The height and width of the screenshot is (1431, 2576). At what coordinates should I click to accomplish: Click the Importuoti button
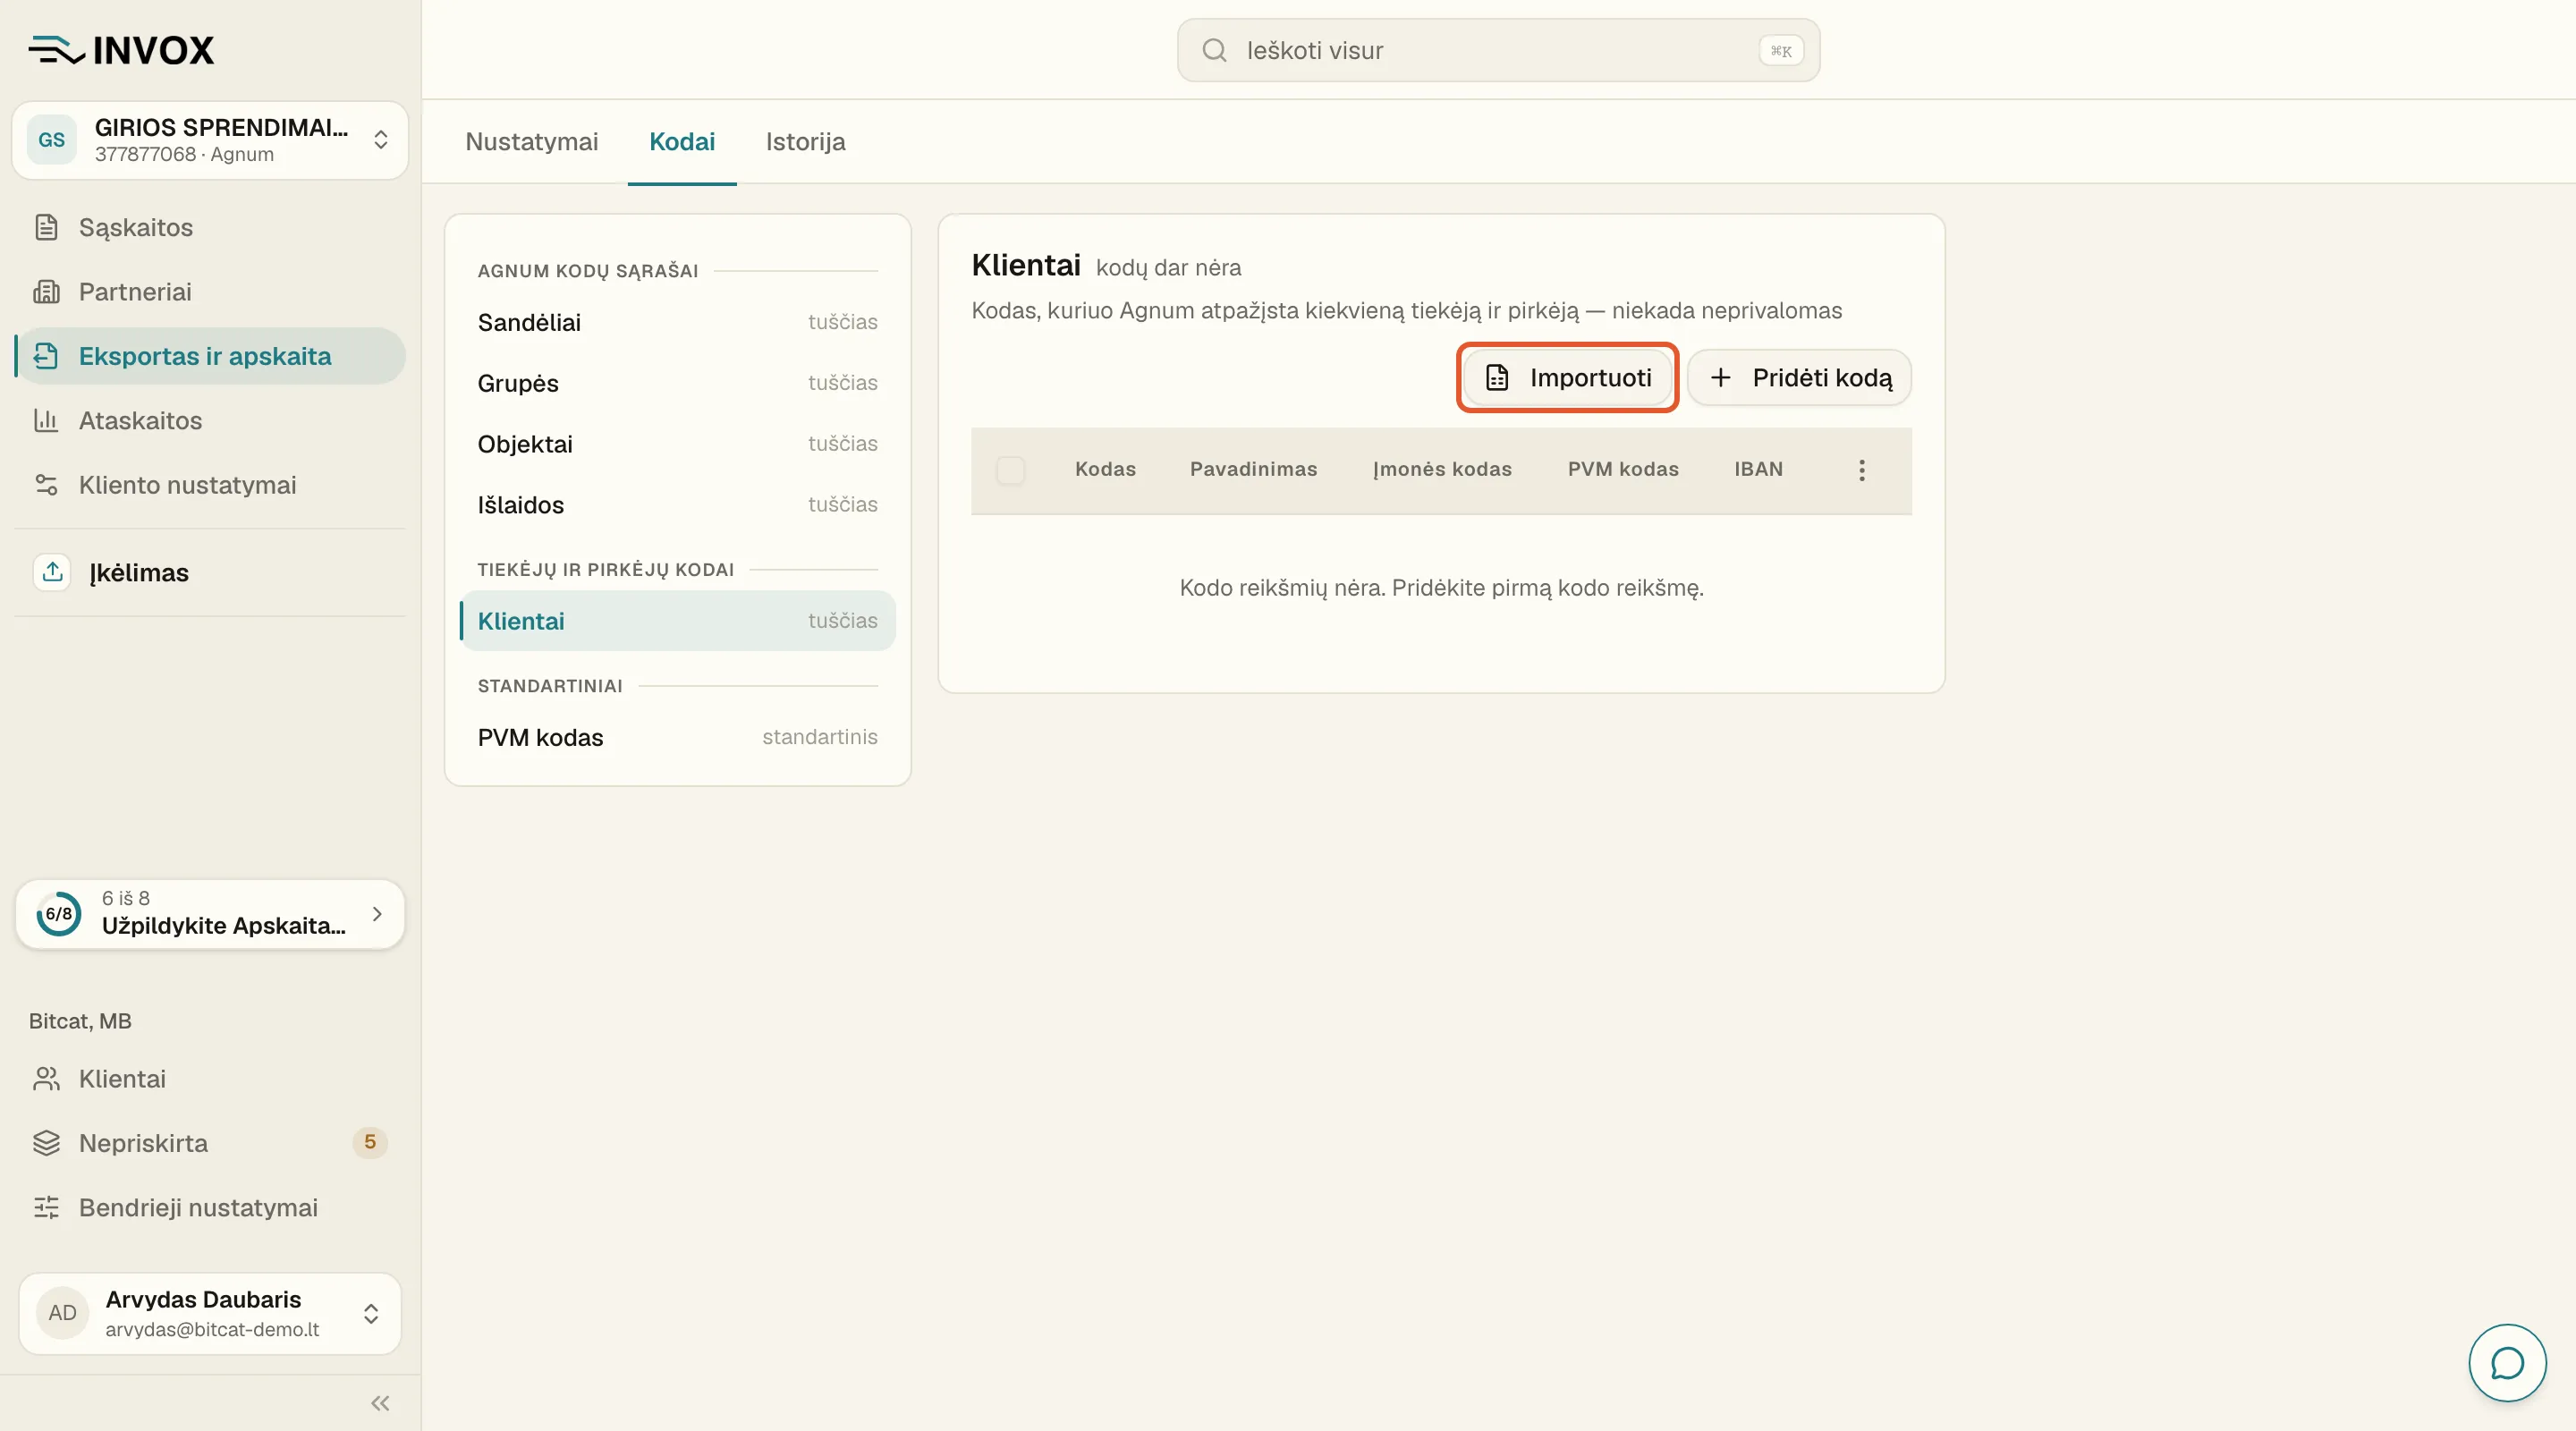pyautogui.click(x=1568, y=378)
